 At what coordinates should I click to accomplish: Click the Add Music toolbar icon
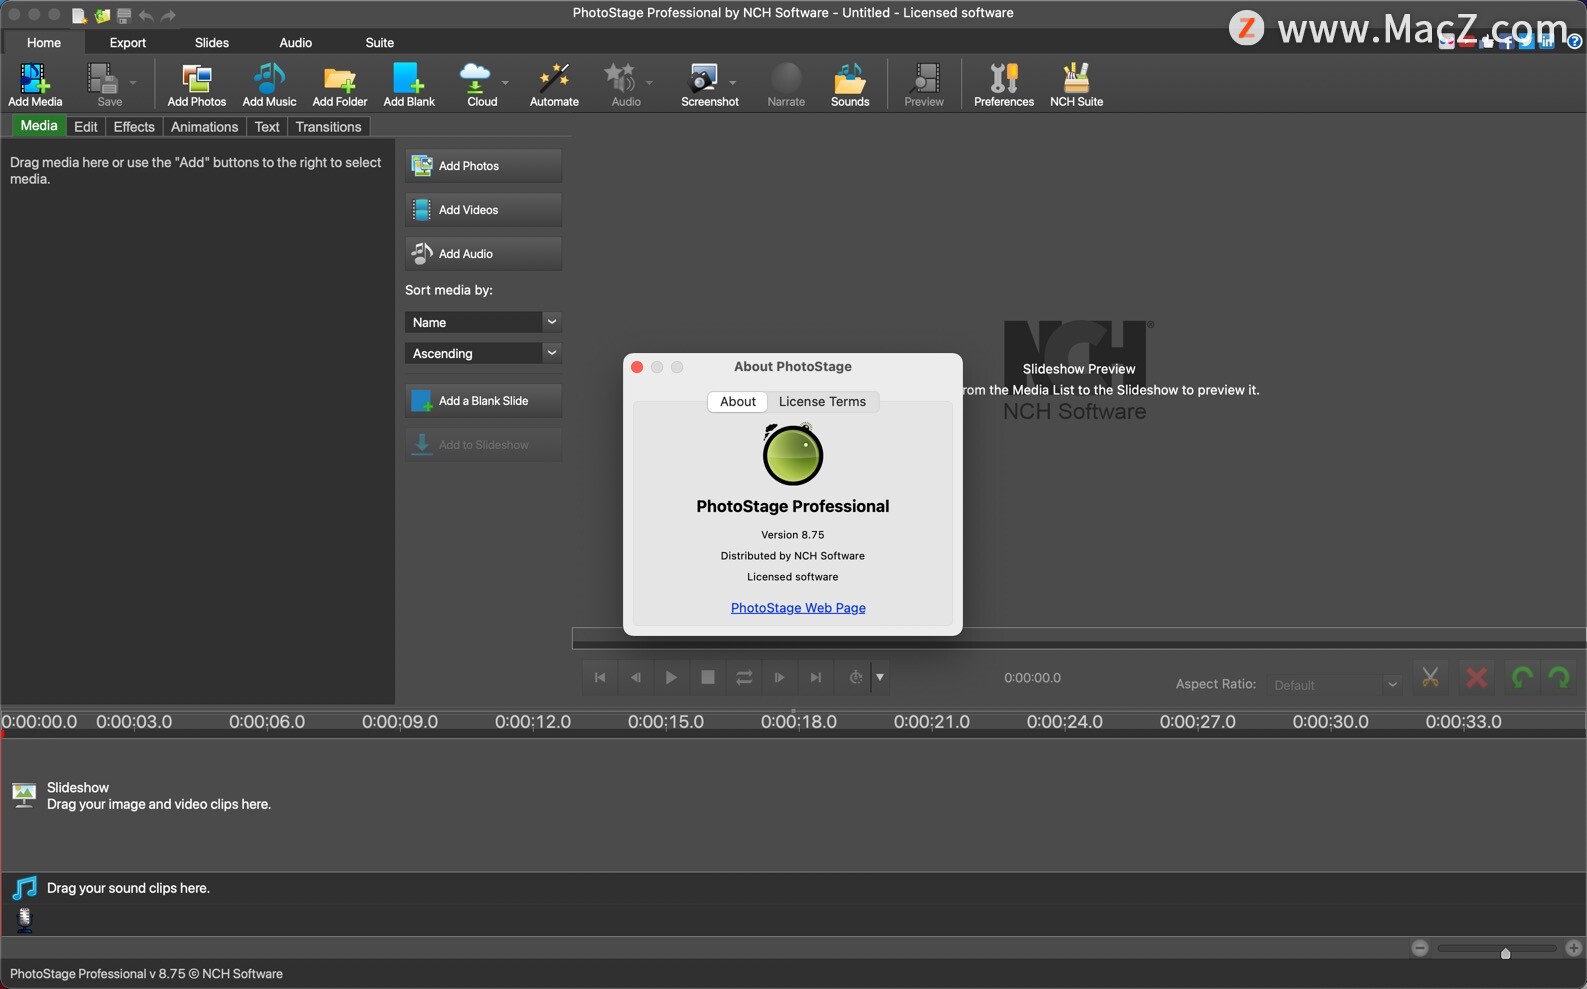[x=269, y=84]
